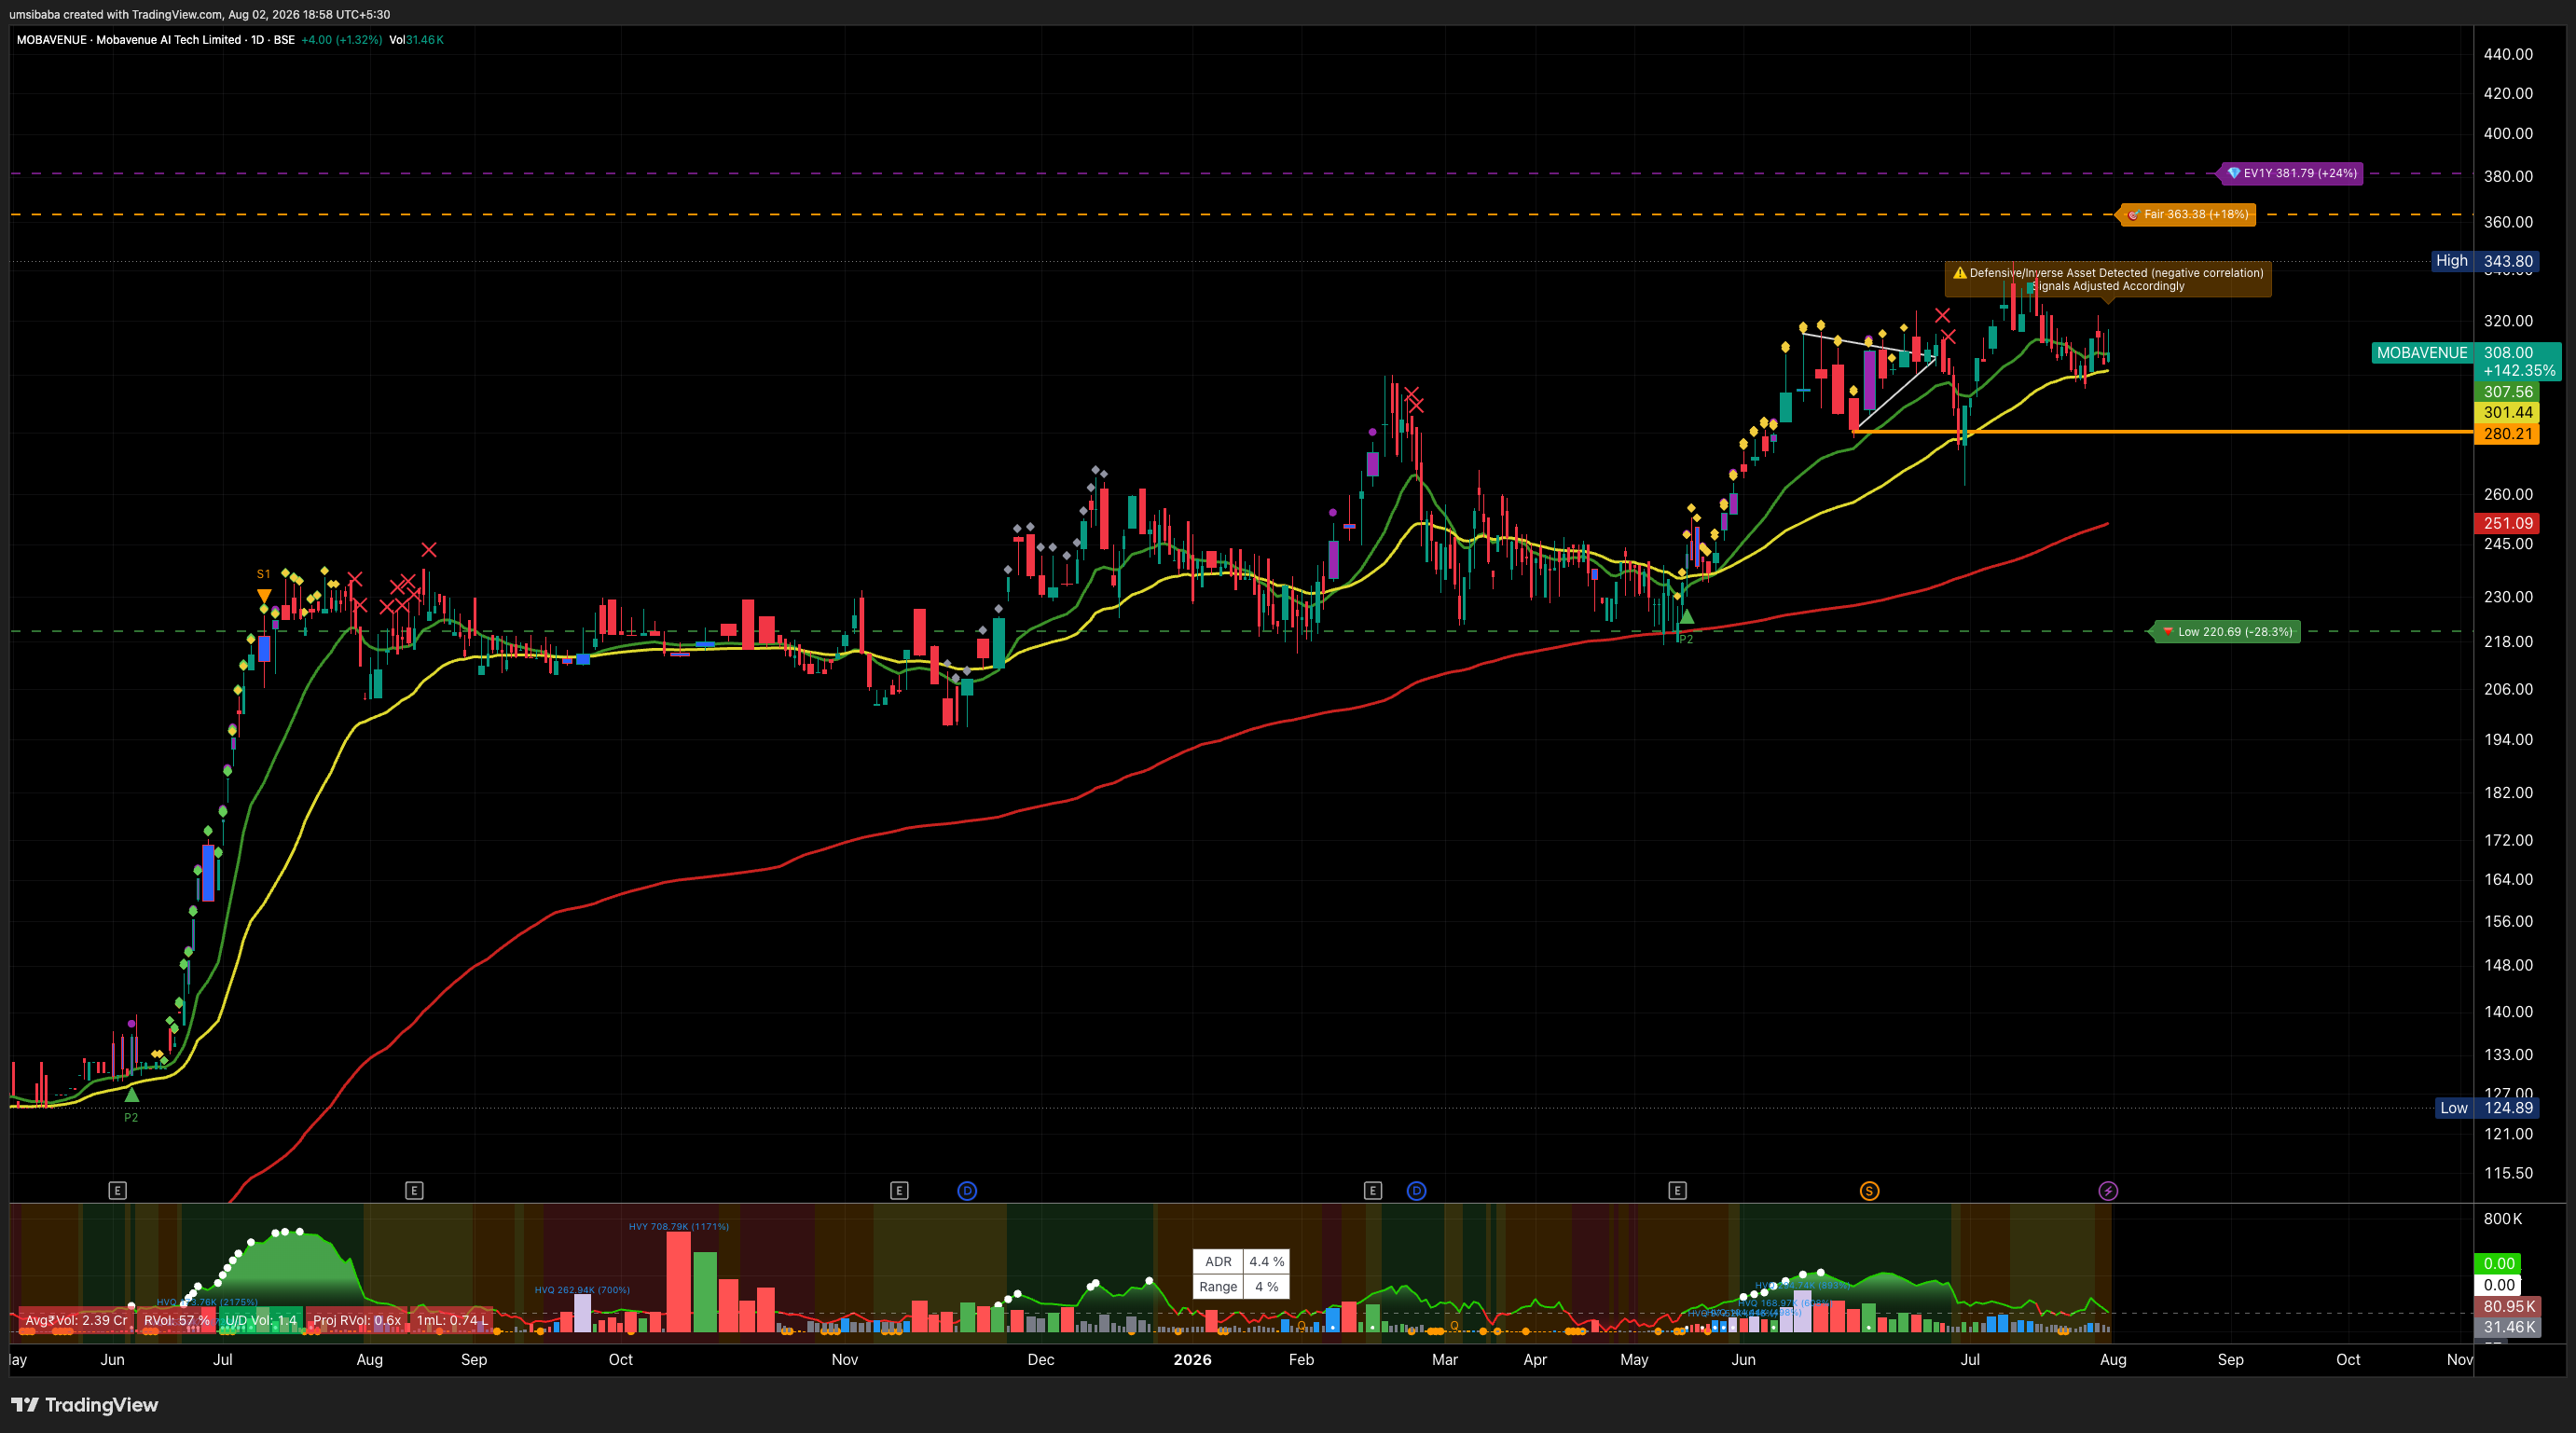Click the EV1Y 381.79 (+24%) label
Image resolution: width=2576 pixels, height=1433 pixels.
click(x=2291, y=173)
